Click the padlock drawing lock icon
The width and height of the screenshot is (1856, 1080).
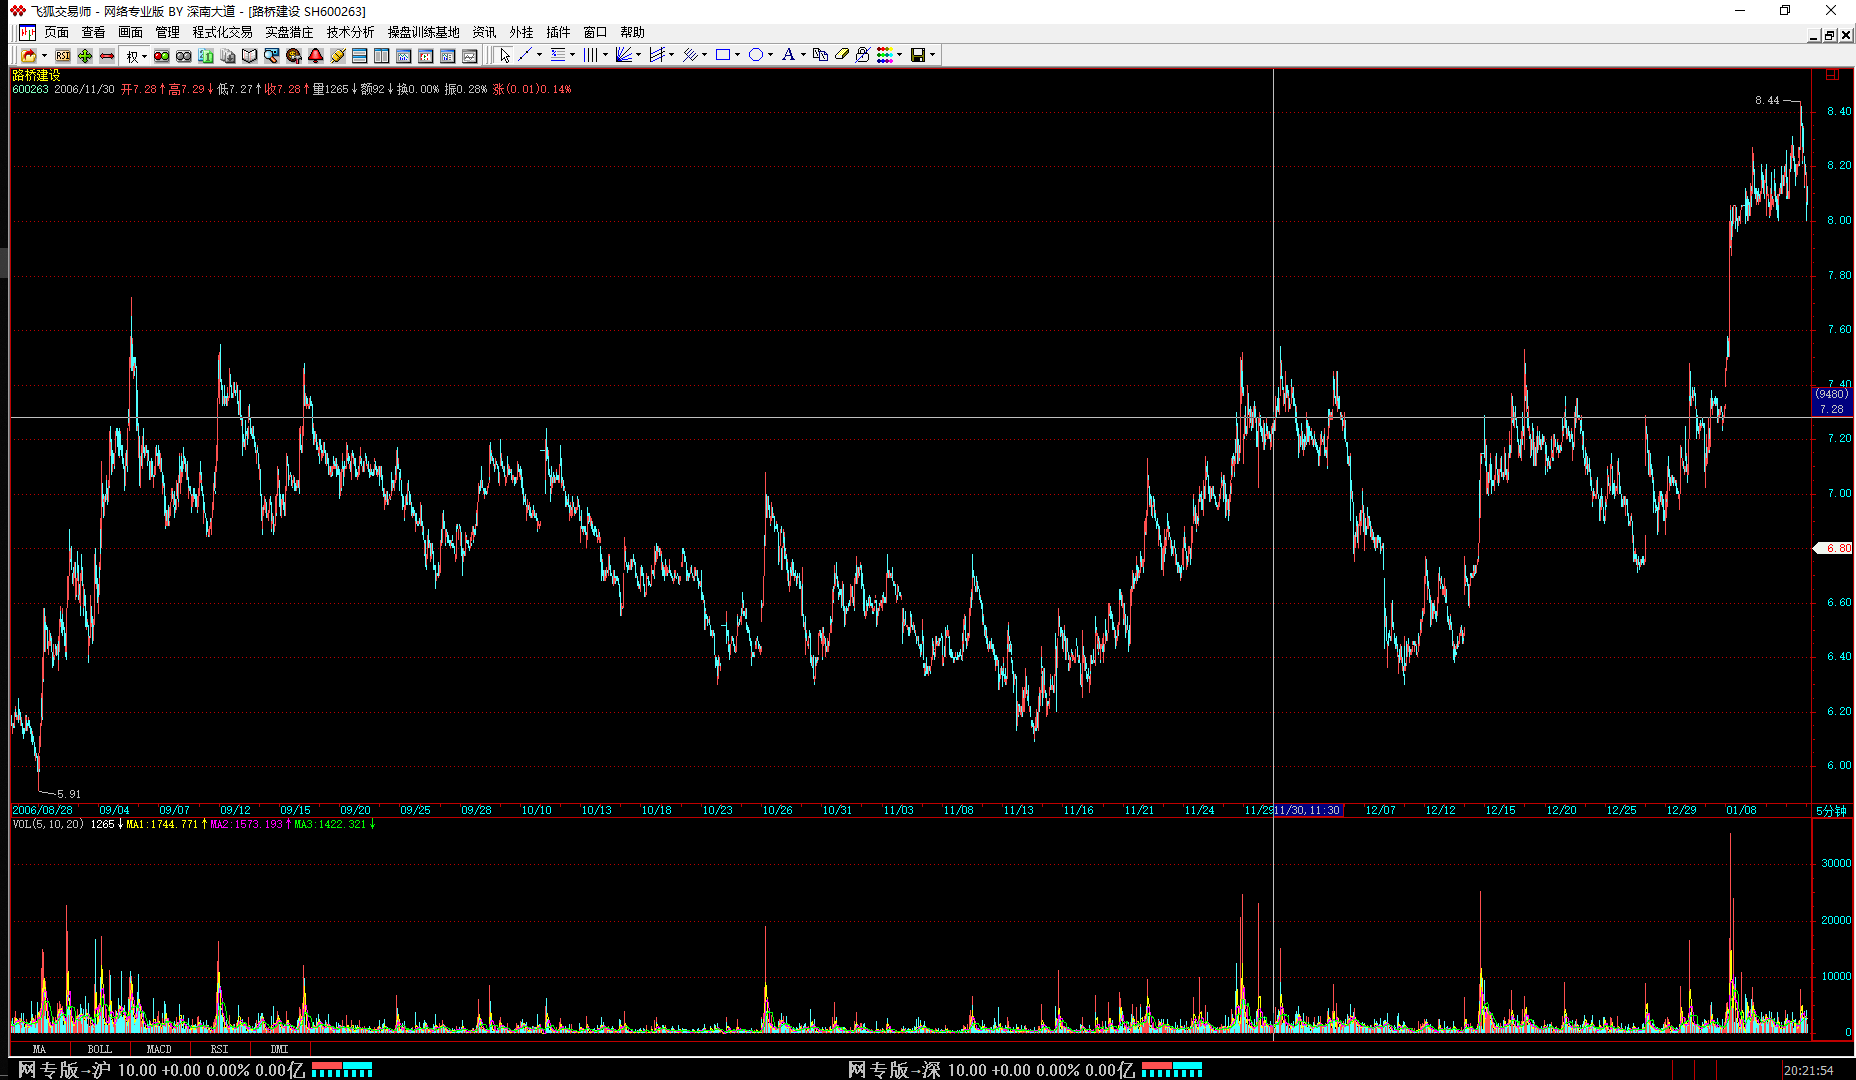[863, 55]
